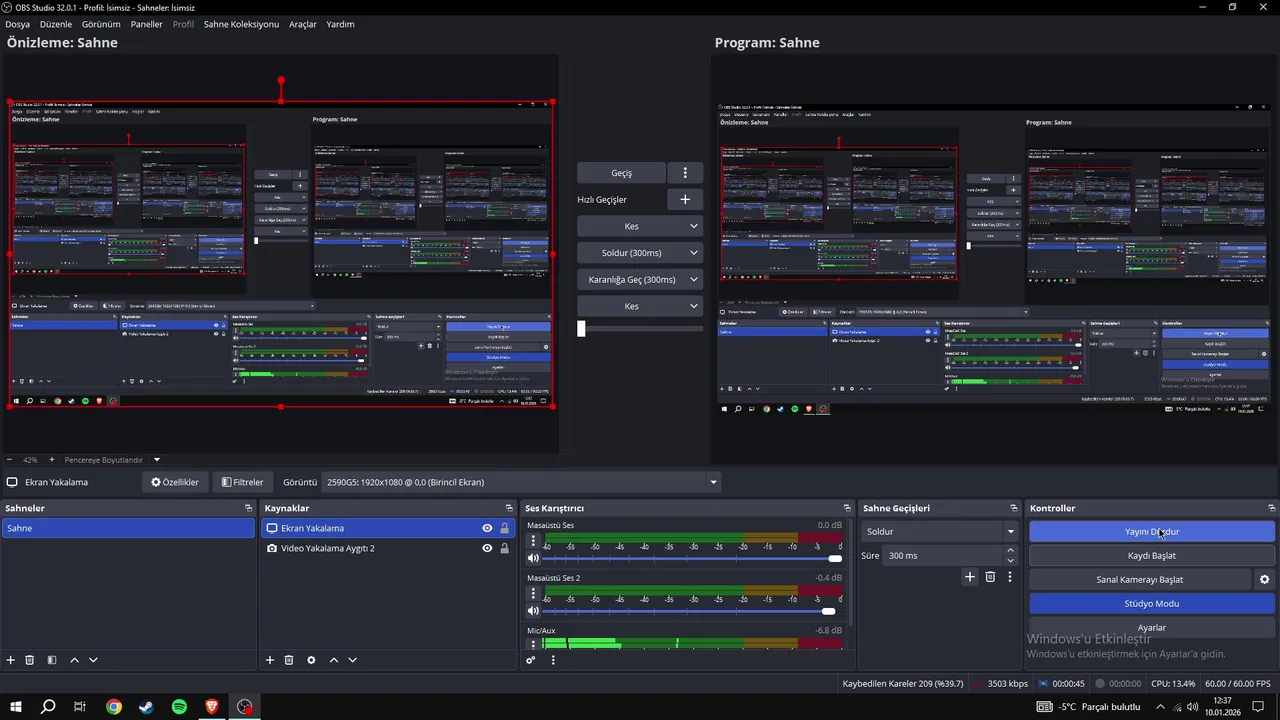The image size is (1280, 720).
Task: Delete the selected source with trash icon
Action: click(289, 660)
